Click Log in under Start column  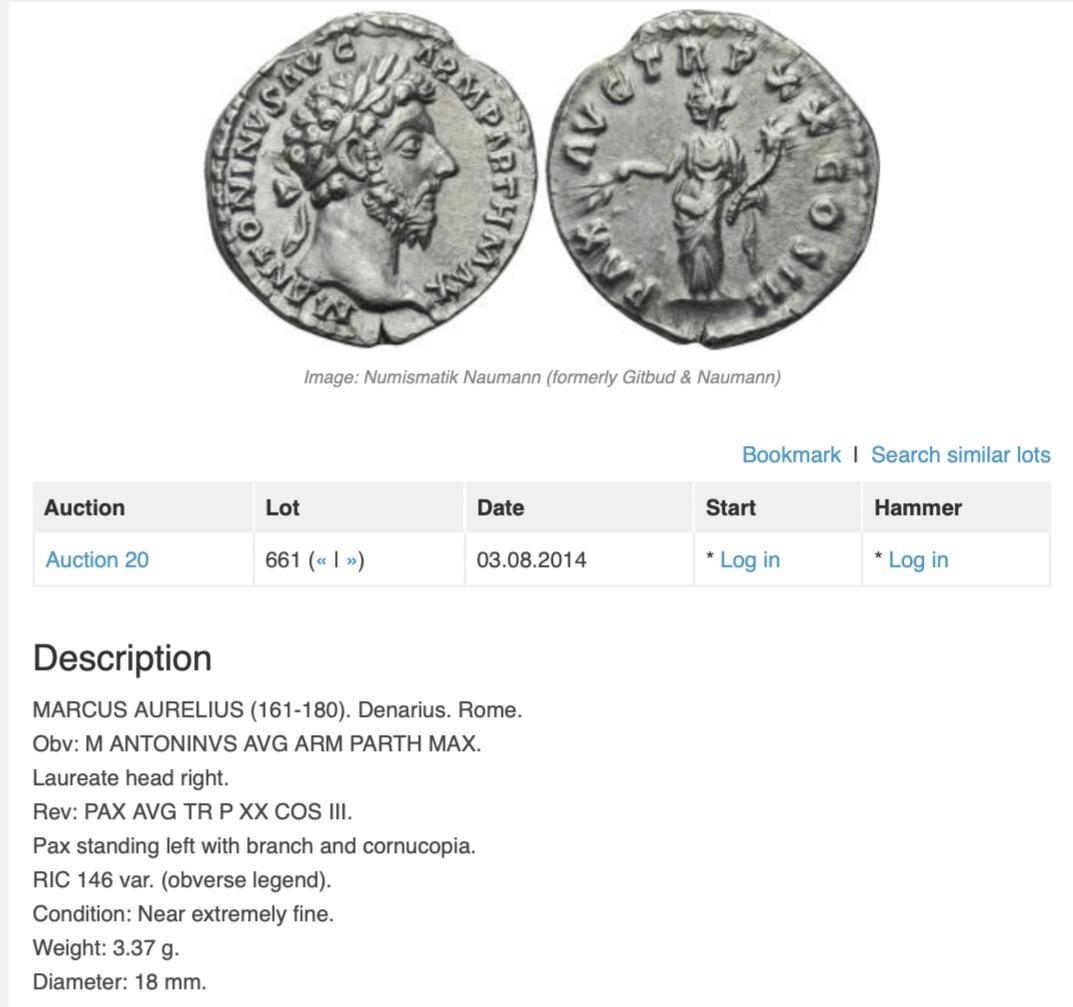(x=749, y=560)
